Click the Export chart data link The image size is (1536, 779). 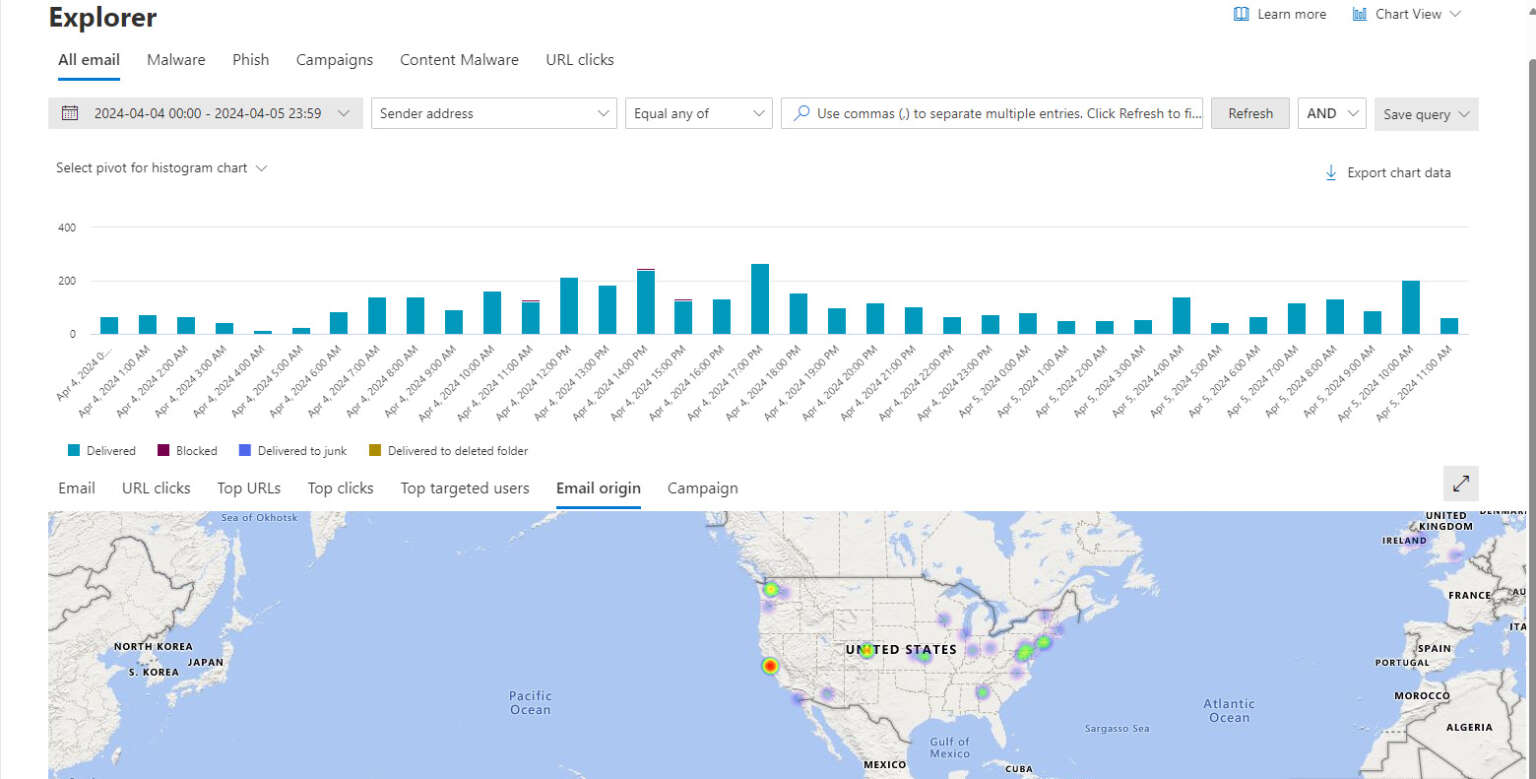(1399, 172)
